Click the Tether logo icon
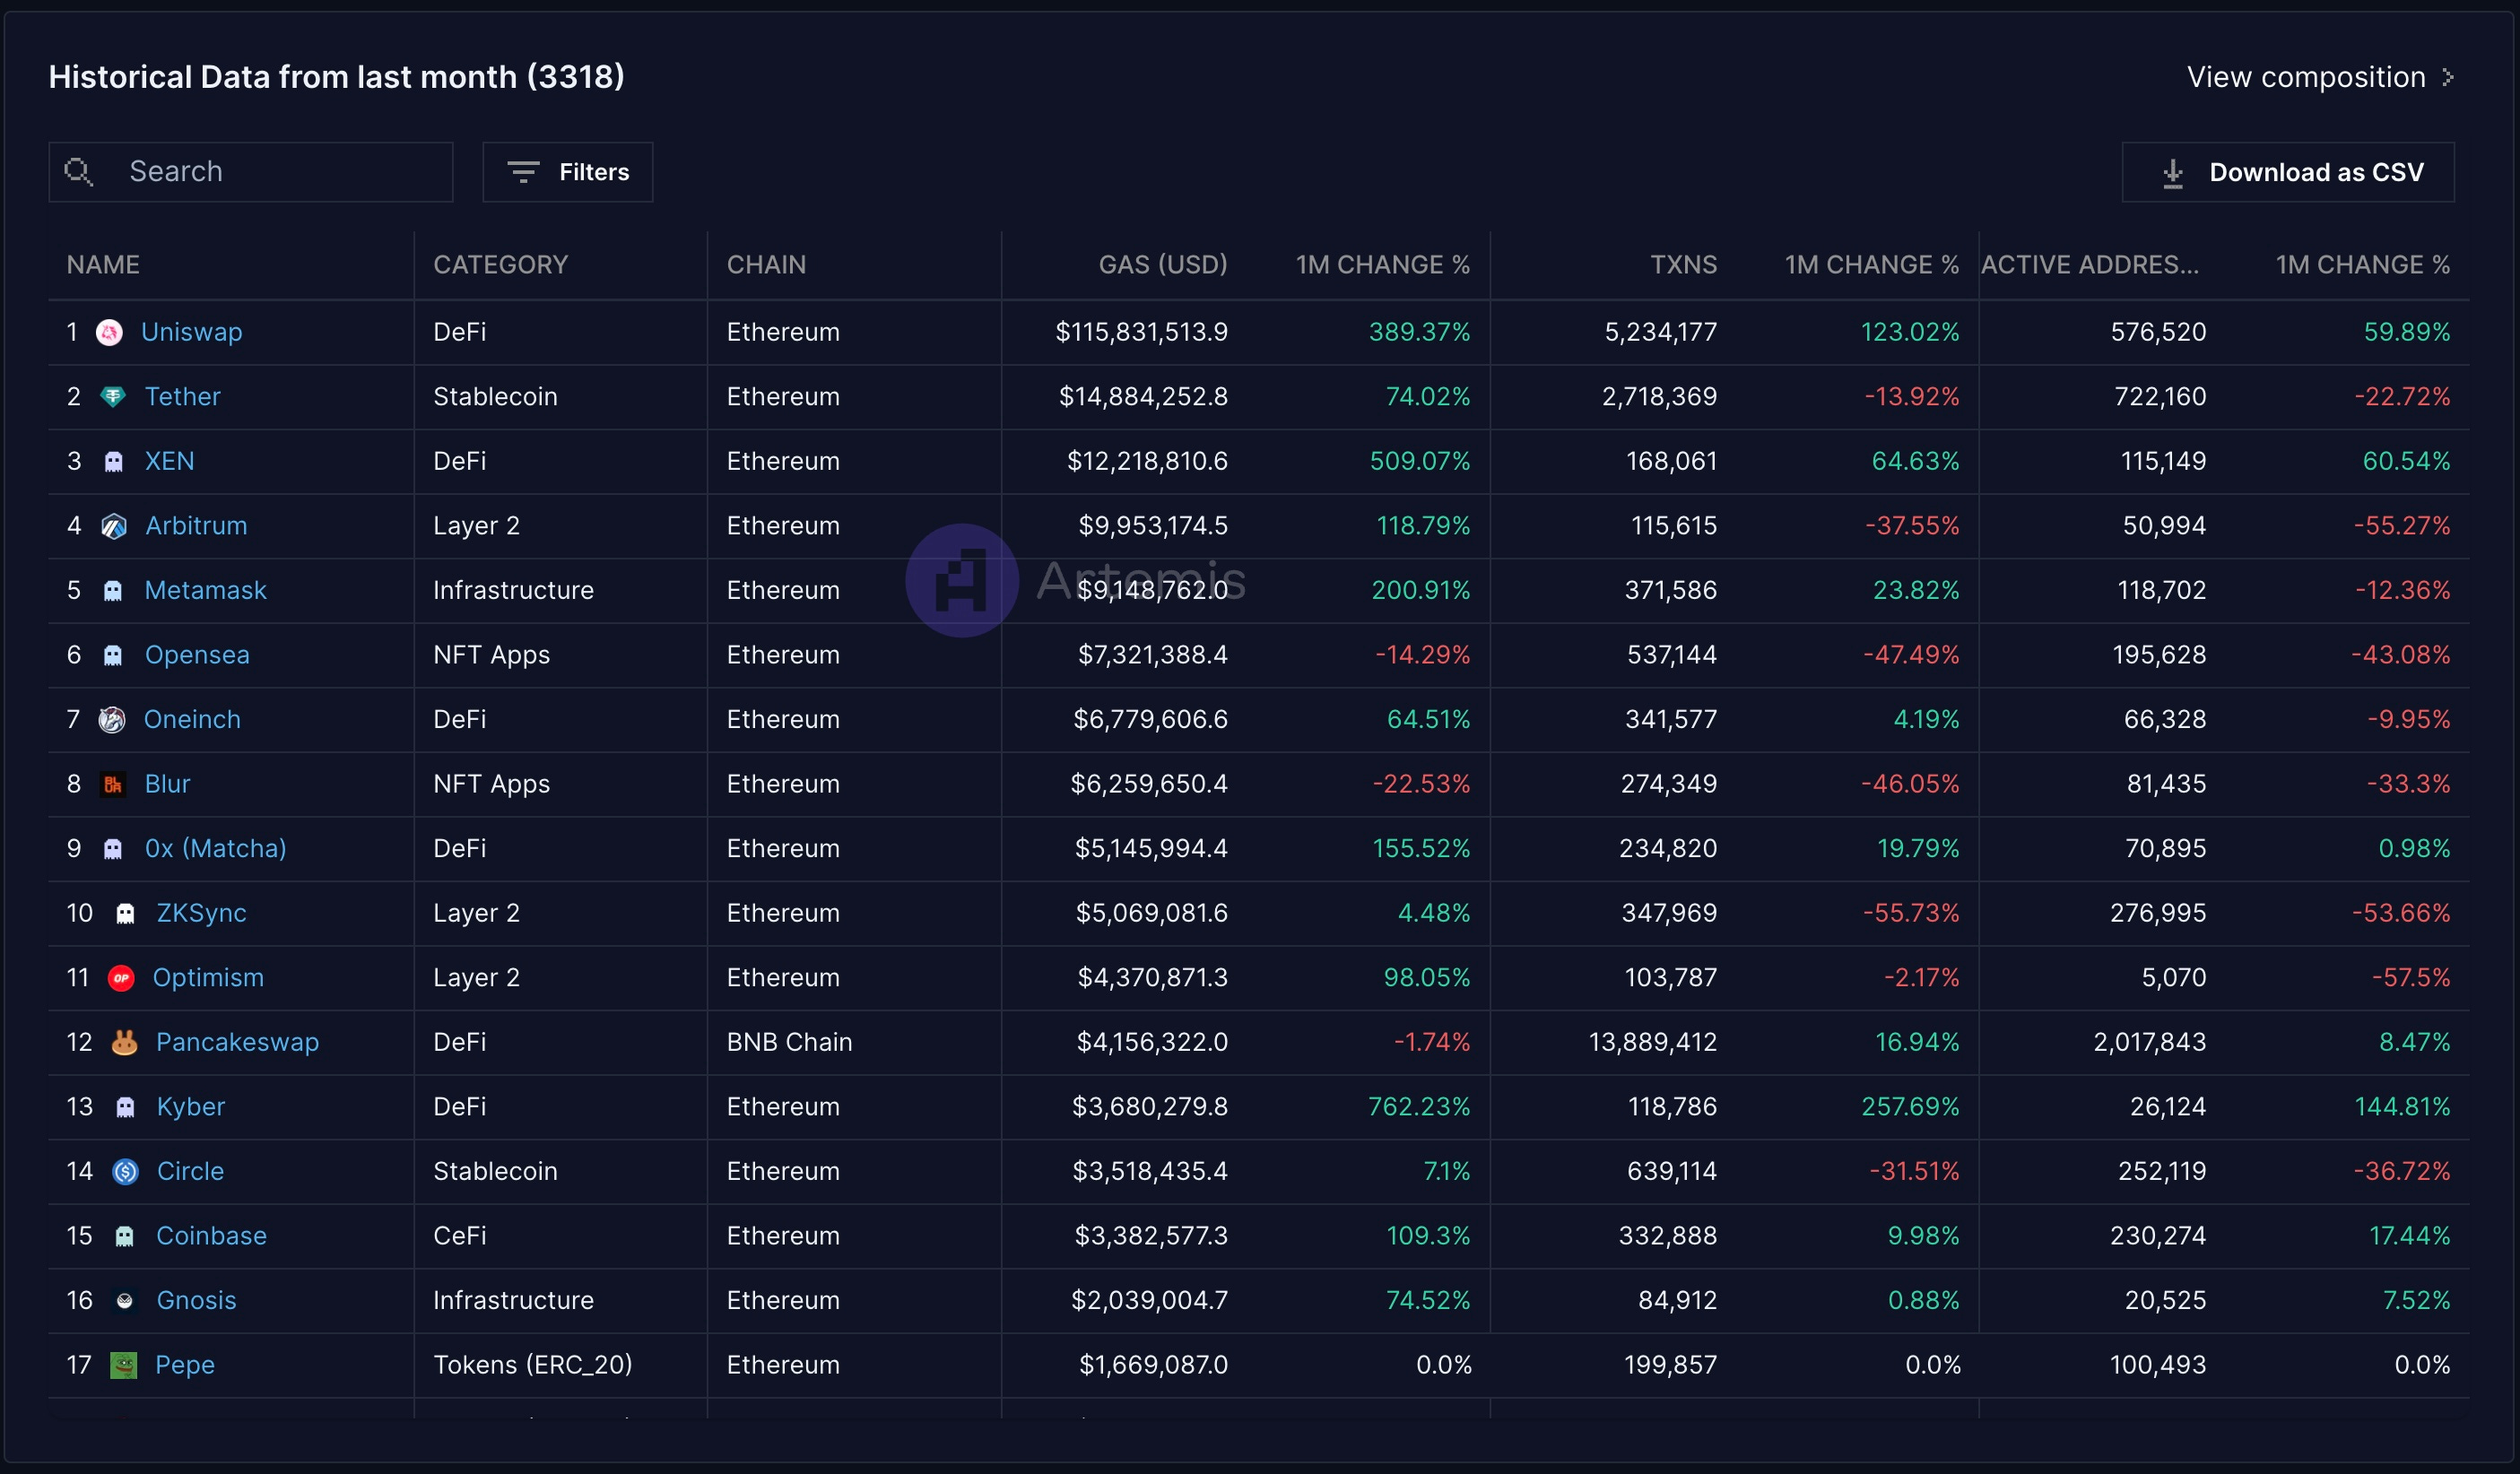The image size is (2520, 1474). coord(113,397)
